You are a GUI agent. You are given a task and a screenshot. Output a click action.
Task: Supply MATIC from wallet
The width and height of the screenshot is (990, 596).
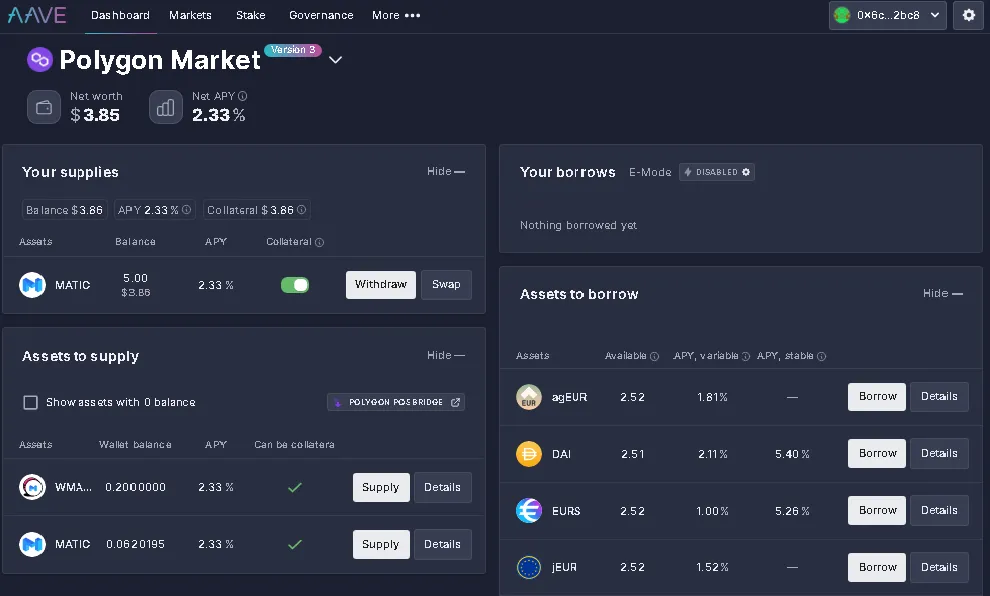tap(381, 544)
